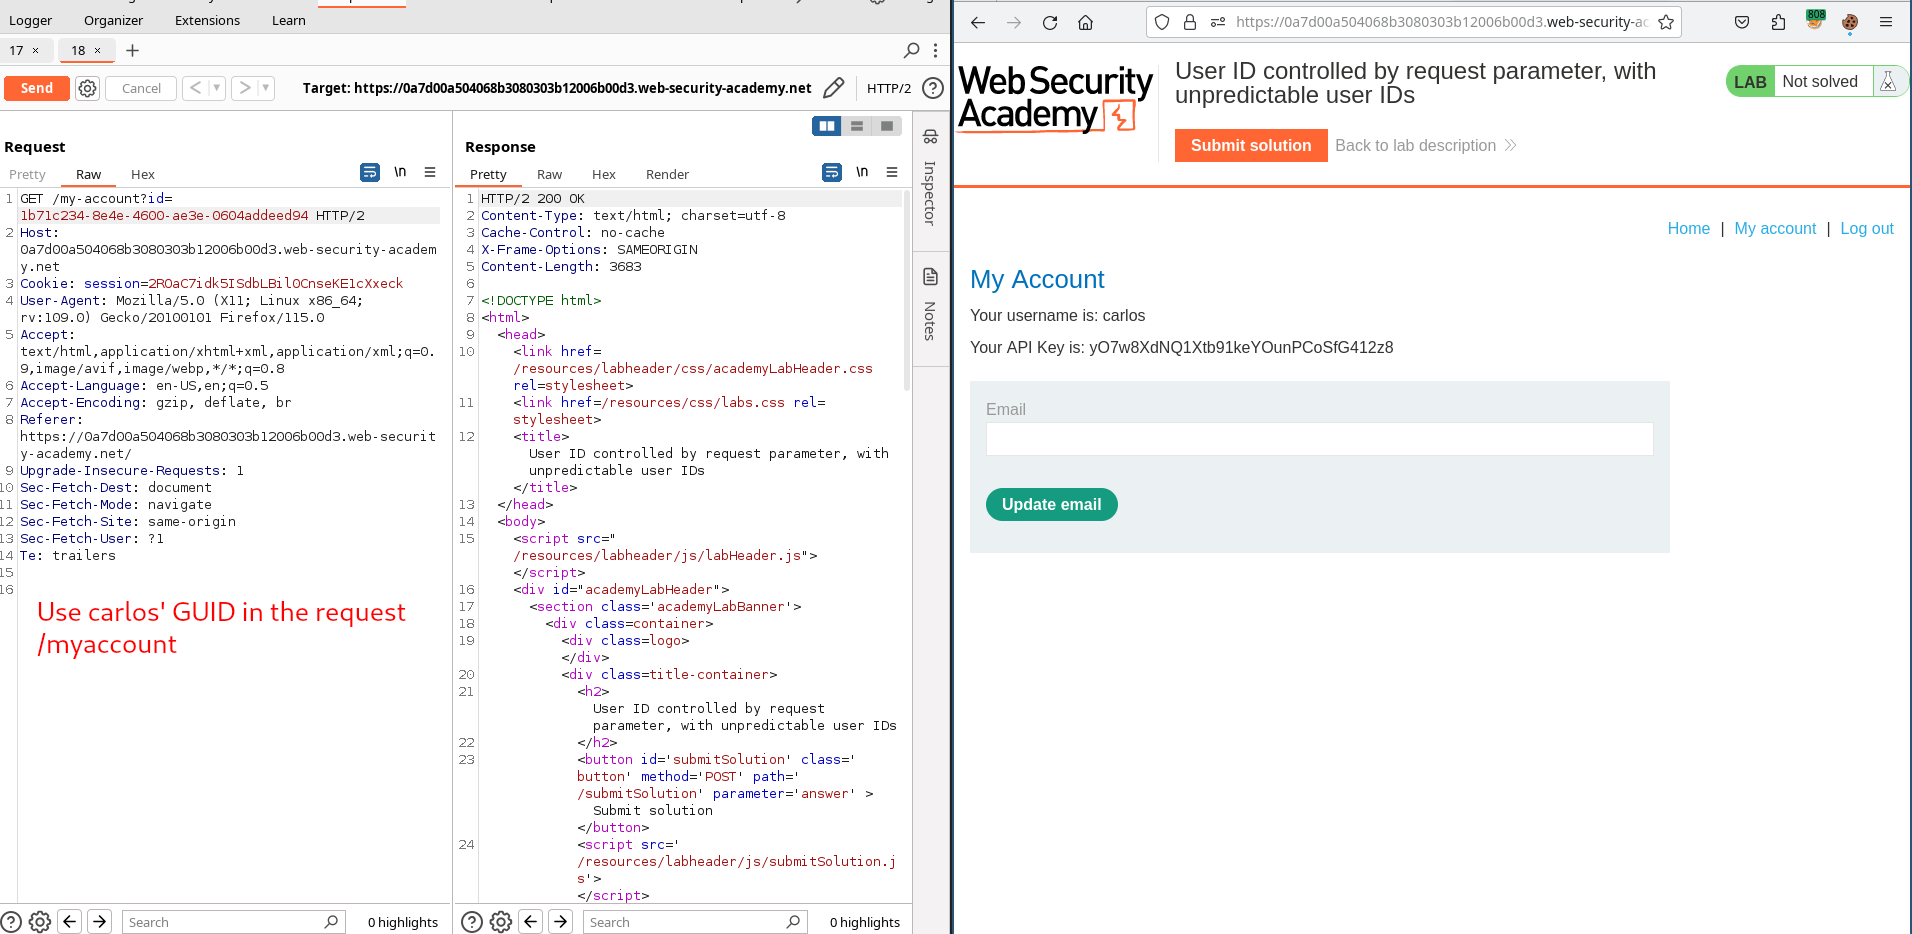Click the HTTP/2 protocol toggle
The width and height of the screenshot is (1912, 934).
889,88
